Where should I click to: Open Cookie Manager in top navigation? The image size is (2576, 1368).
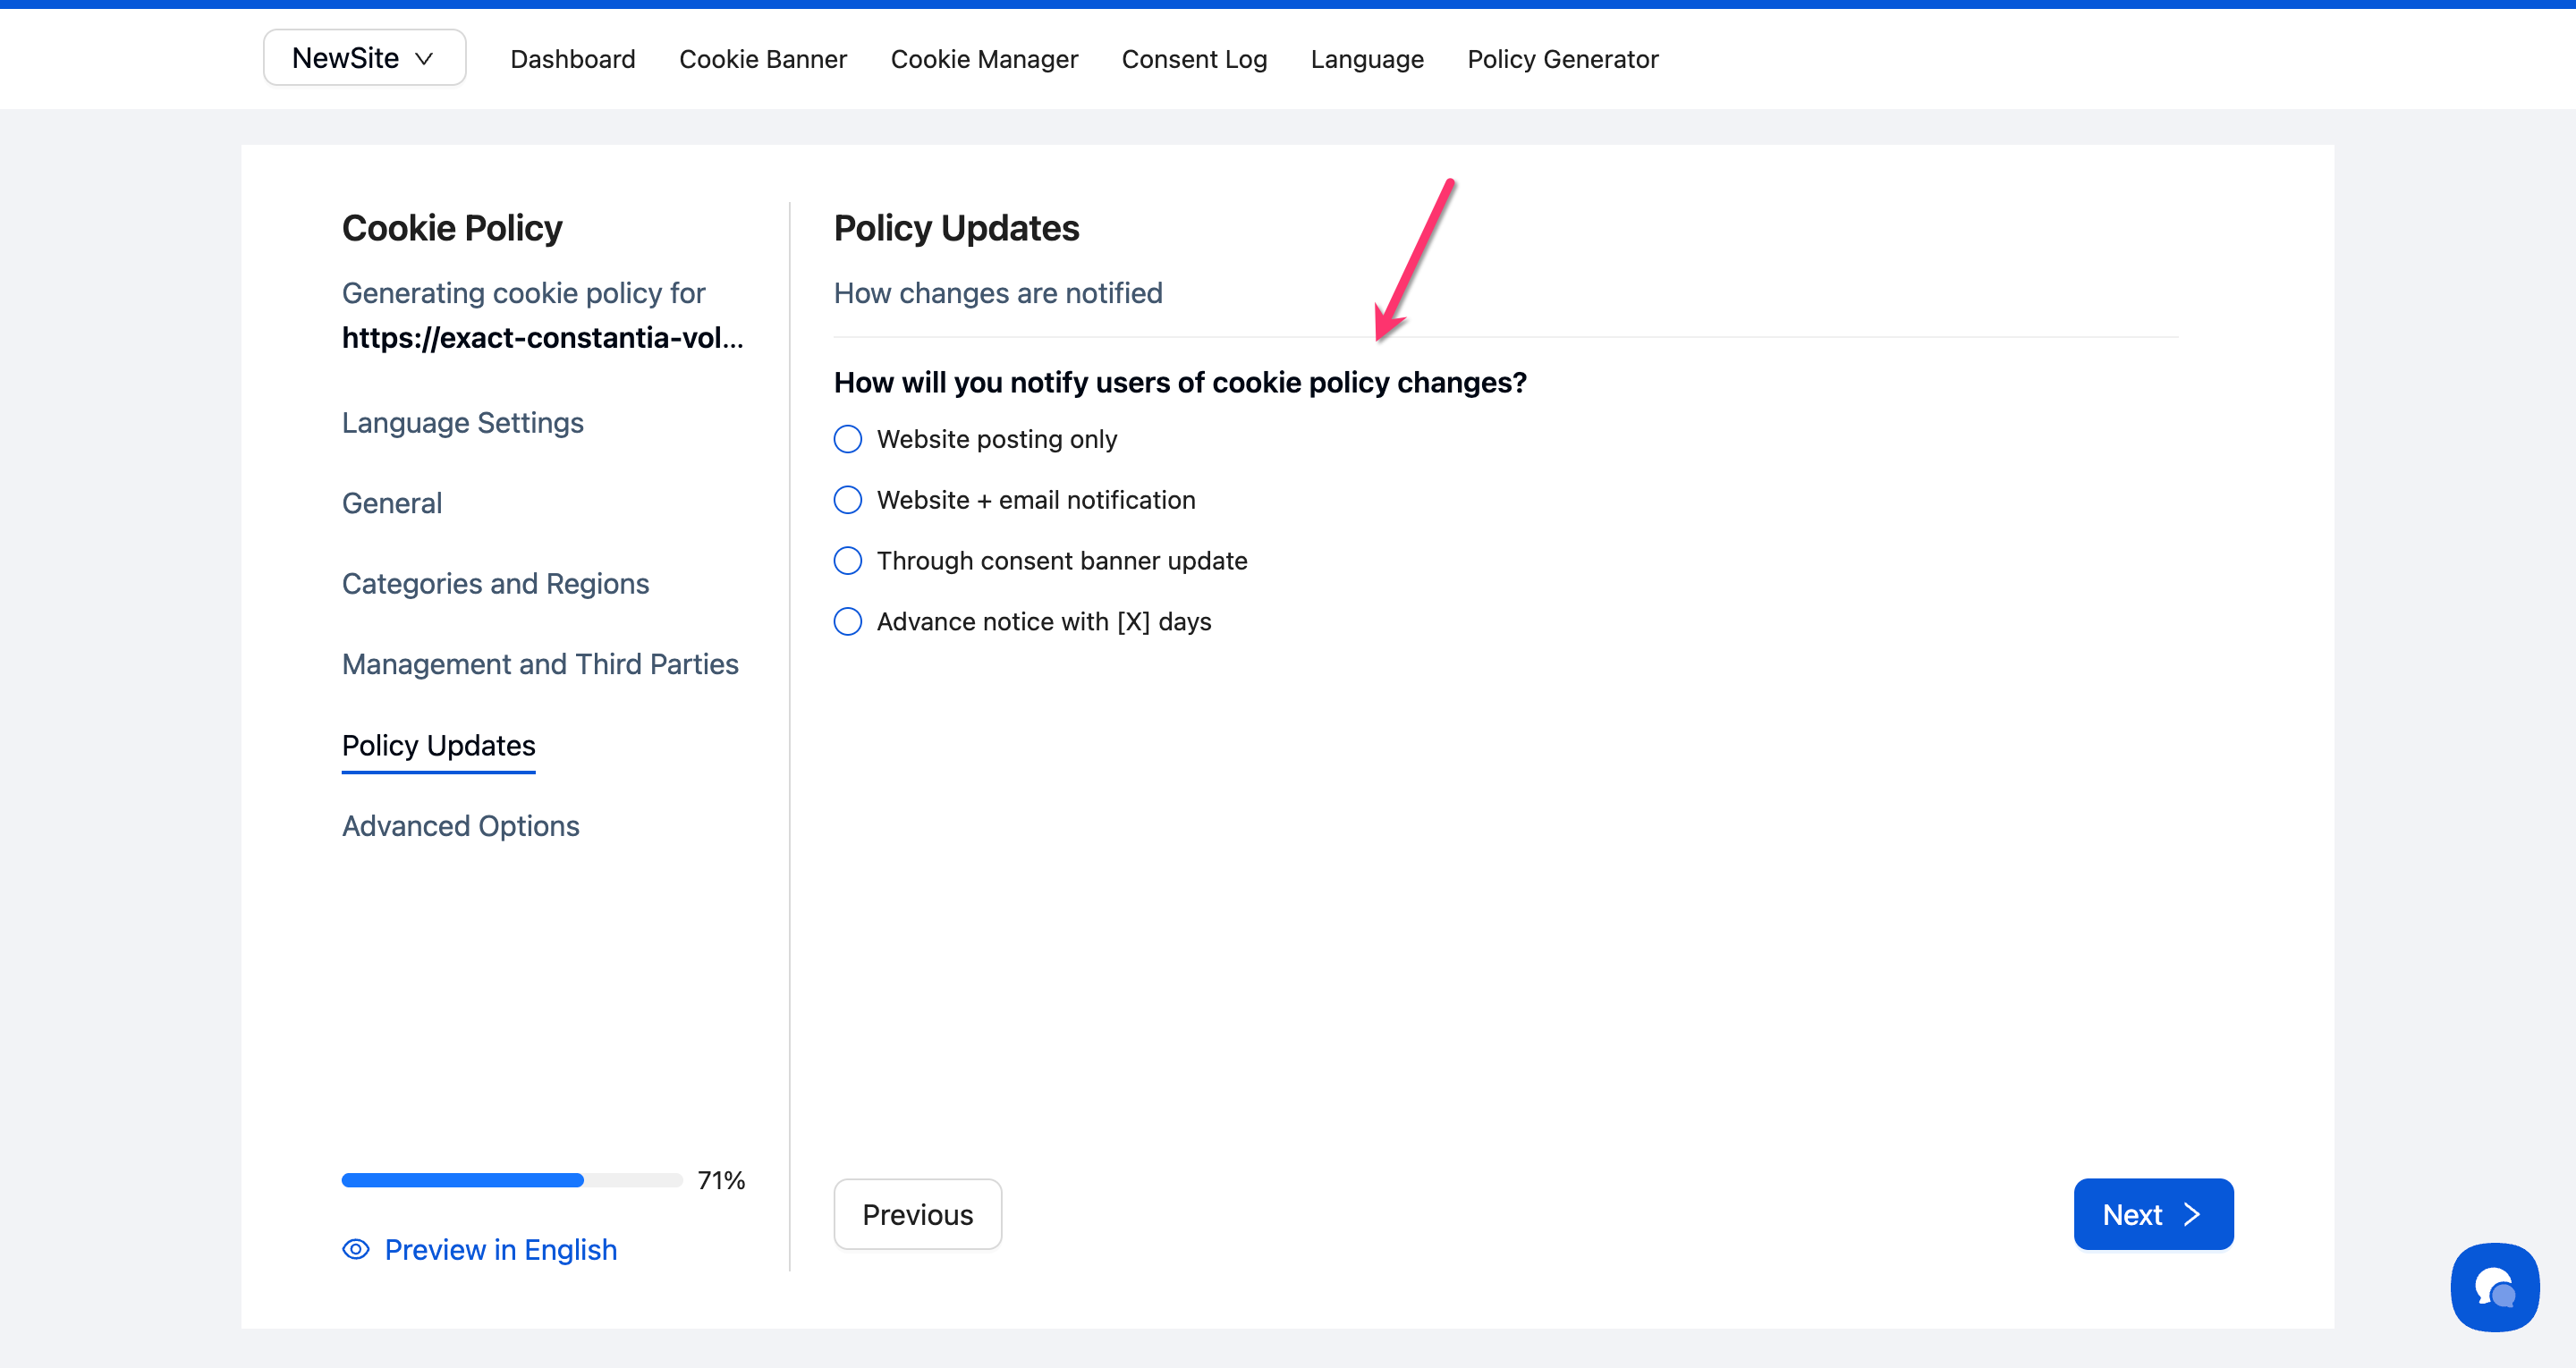point(983,59)
